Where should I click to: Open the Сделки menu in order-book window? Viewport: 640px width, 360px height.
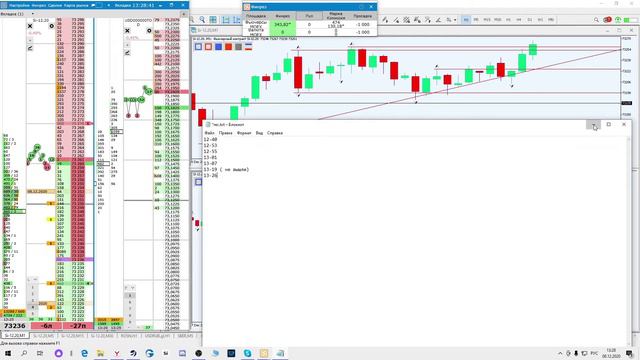[55, 5]
